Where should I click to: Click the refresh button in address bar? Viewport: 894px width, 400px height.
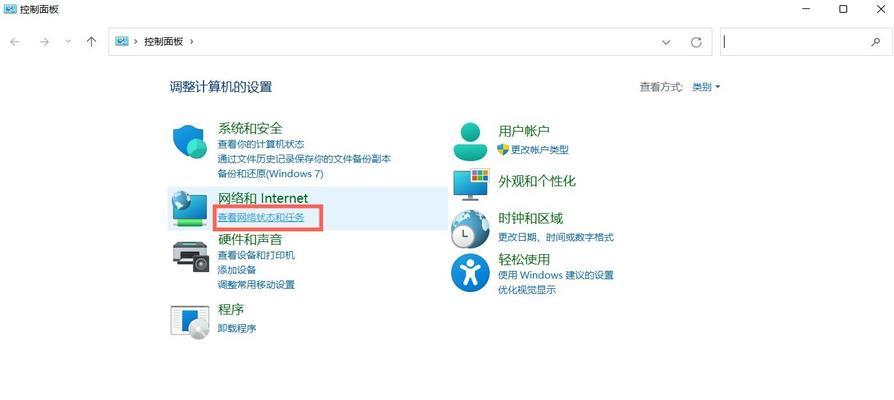tap(696, 42)
